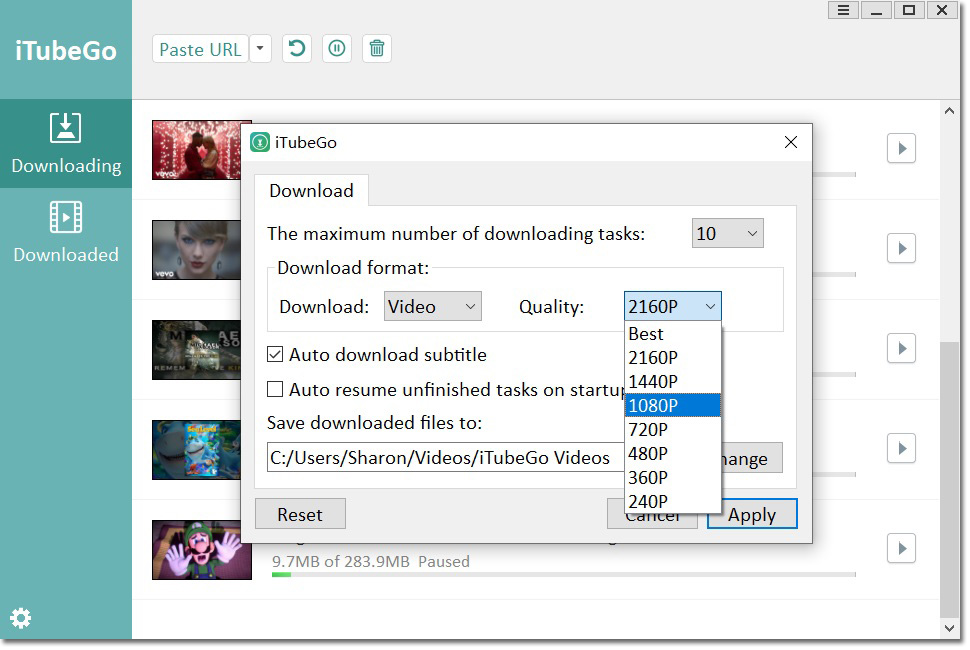Viewport: 970px width, 650px height.
Task: Open the Download type dropdown showing Video
Action: (x=432, y=306)
